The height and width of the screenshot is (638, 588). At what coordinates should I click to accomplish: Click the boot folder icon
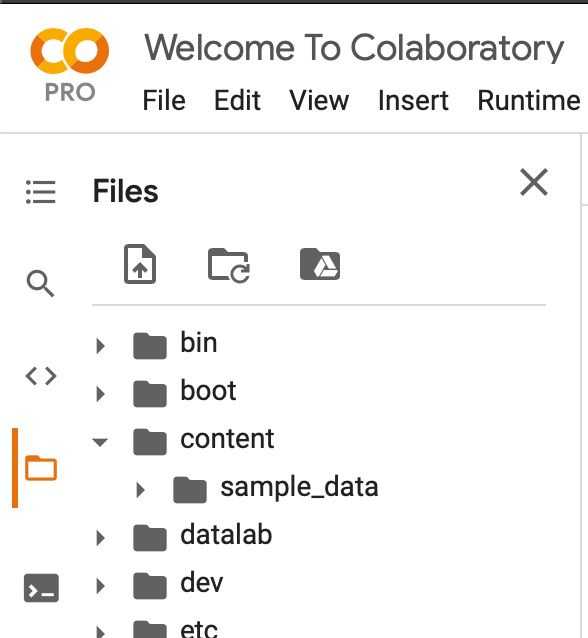coord(150,394)
